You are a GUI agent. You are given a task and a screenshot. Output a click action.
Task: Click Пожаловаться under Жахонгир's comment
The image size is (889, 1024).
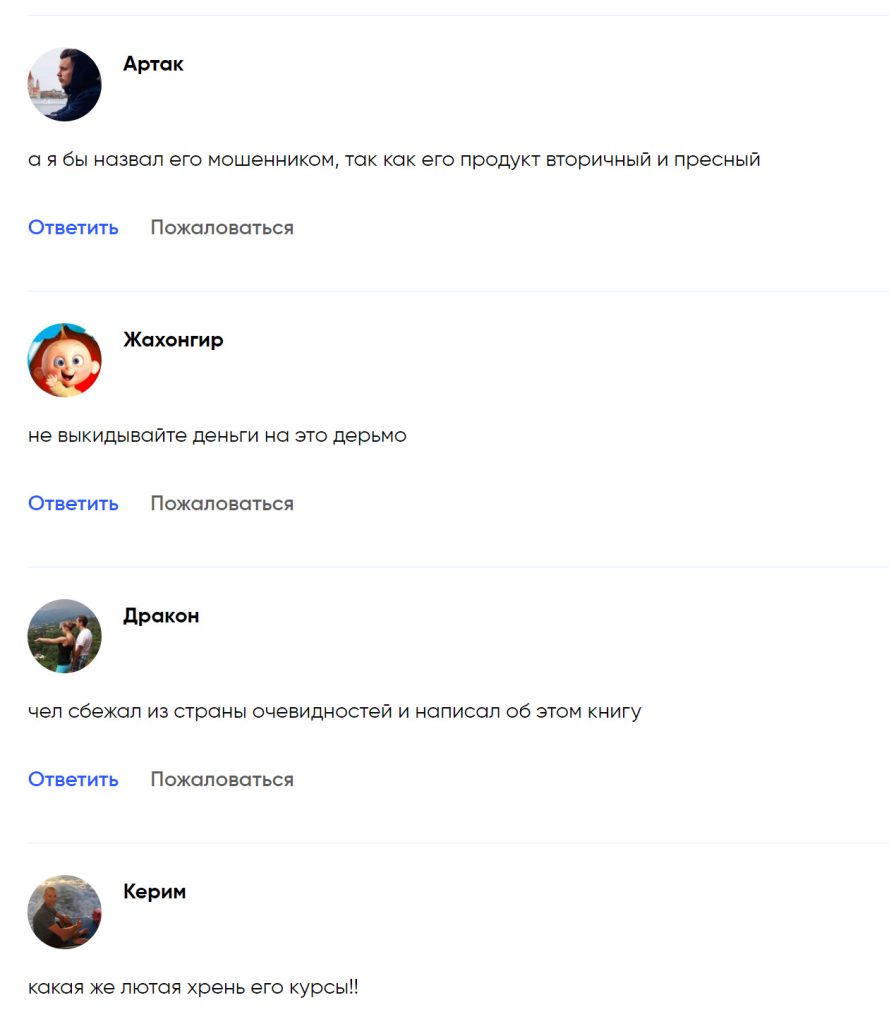coord(222,504)
